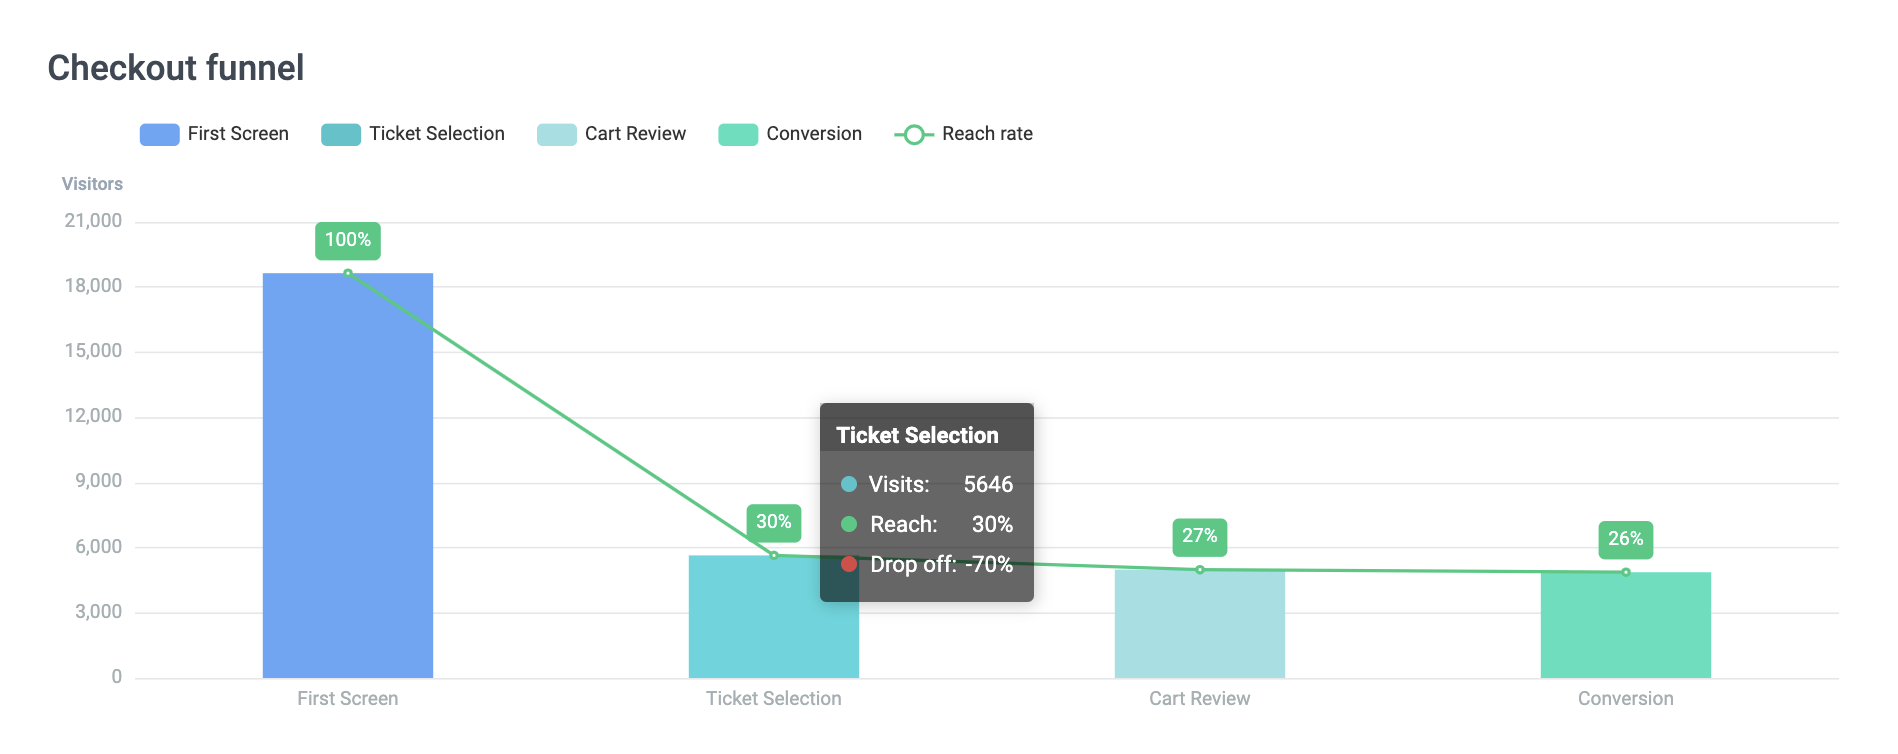This screenshot has width=1898, height=754.
Task: Click the Checkout funnel title
Action: point(176,68)
